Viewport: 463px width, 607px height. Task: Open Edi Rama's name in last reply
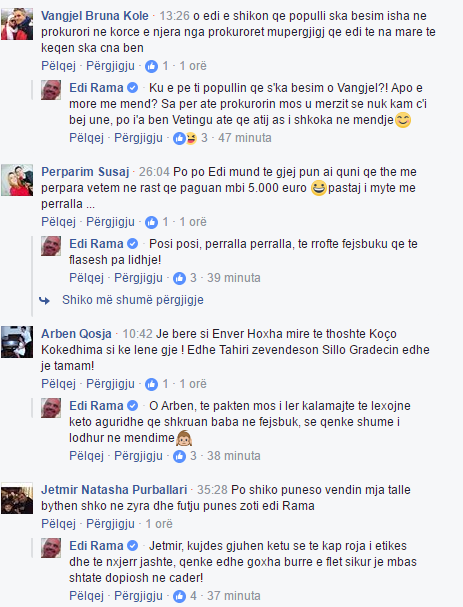[x=96, y=546]
